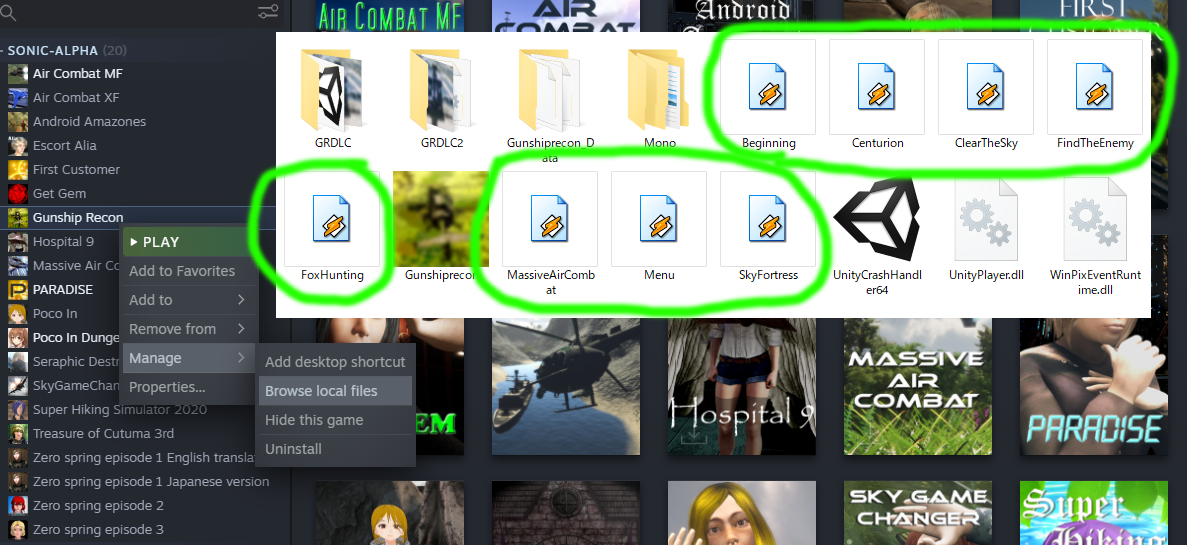Click the Gunship Recon sidebar icon
Viewport: 1187px width, 545px height.
click(x=18, y=217)
